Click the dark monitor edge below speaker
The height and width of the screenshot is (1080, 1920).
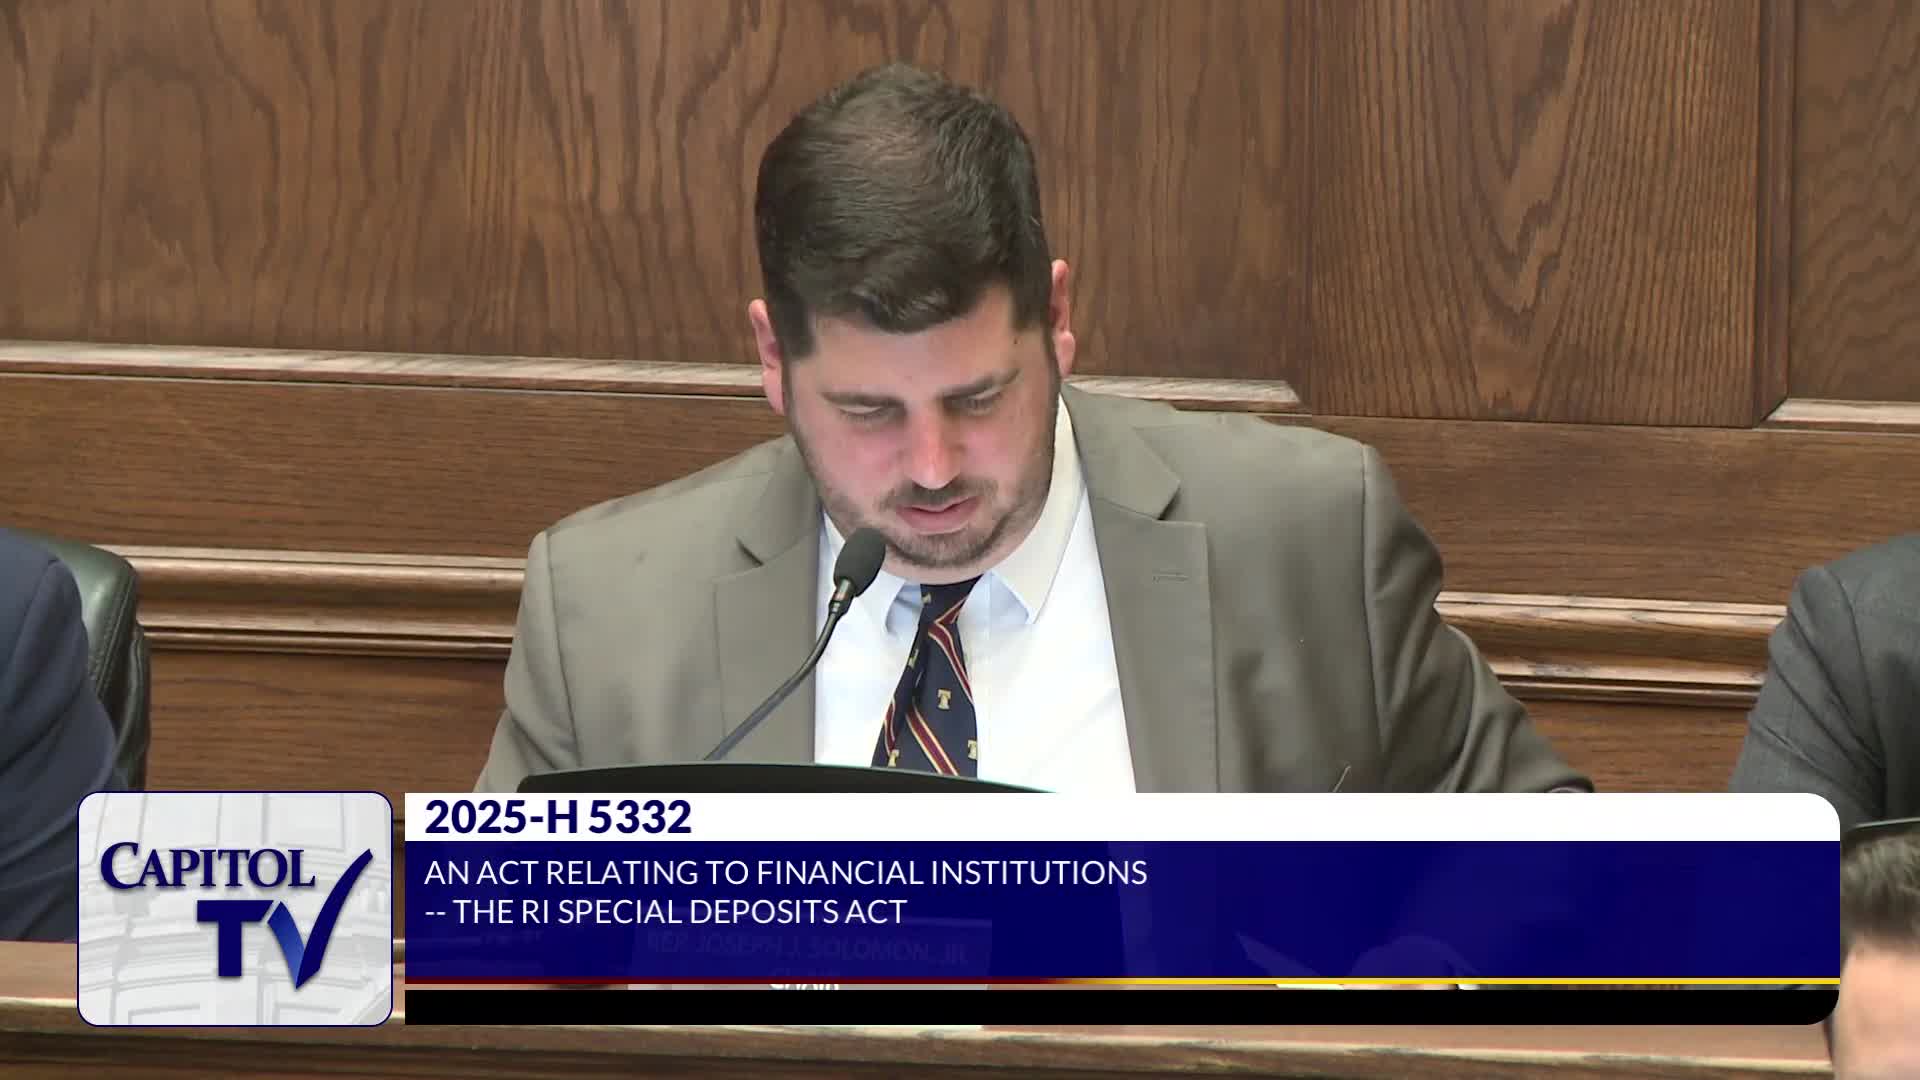click(x=780, y=779)
